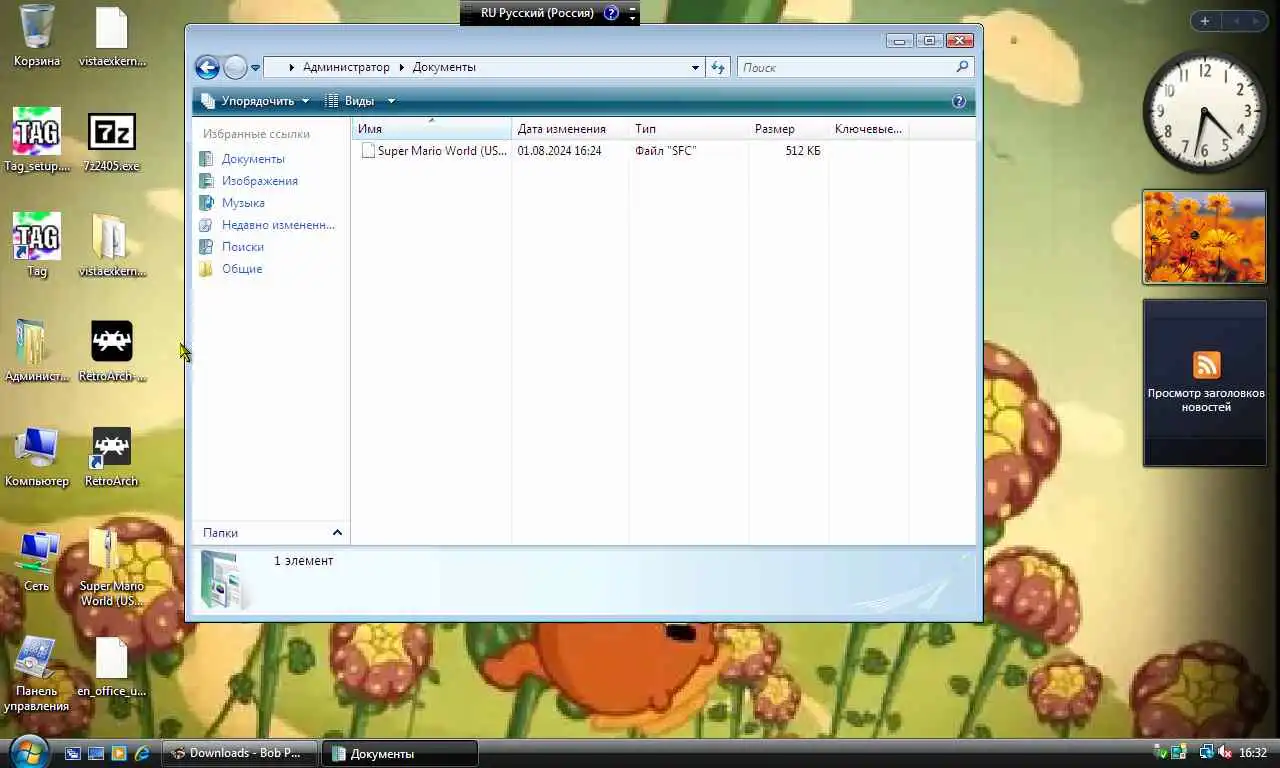Click the sidebar add gadget plus button
Viewport: 1280px width, 768px height.
1205,21
